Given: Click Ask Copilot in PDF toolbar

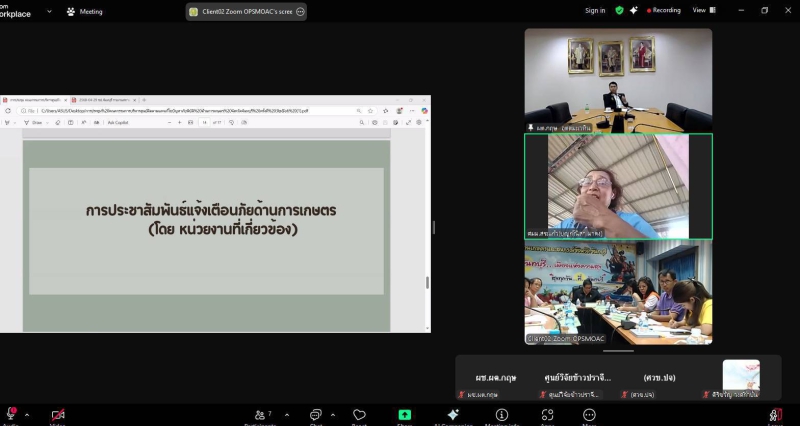Looking at the screenshot, I should coord(118,122).
